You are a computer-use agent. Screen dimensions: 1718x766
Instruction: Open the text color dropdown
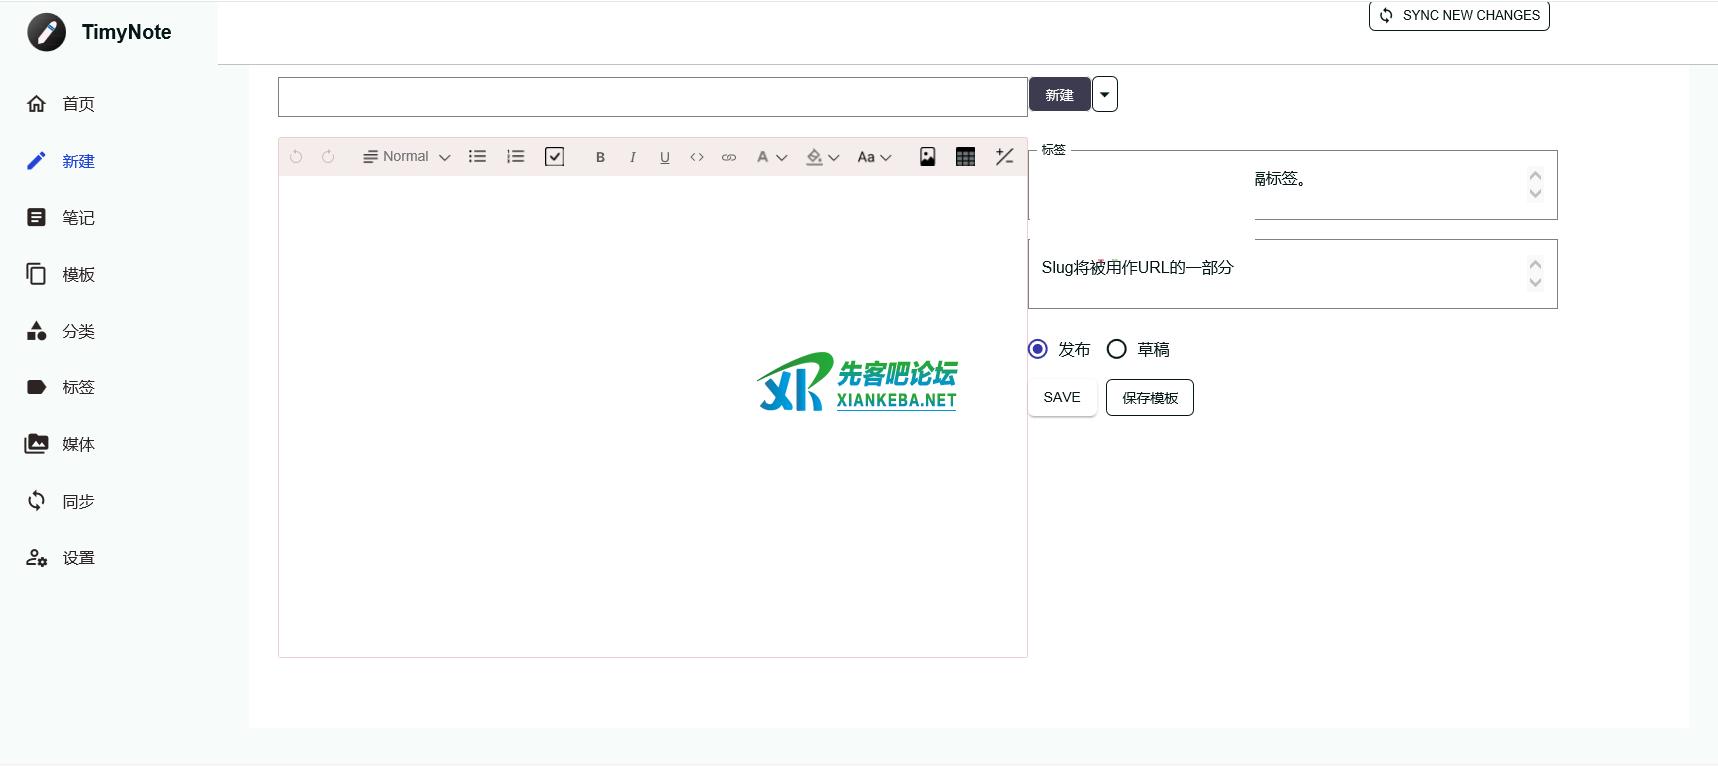(x=771, y=157)
